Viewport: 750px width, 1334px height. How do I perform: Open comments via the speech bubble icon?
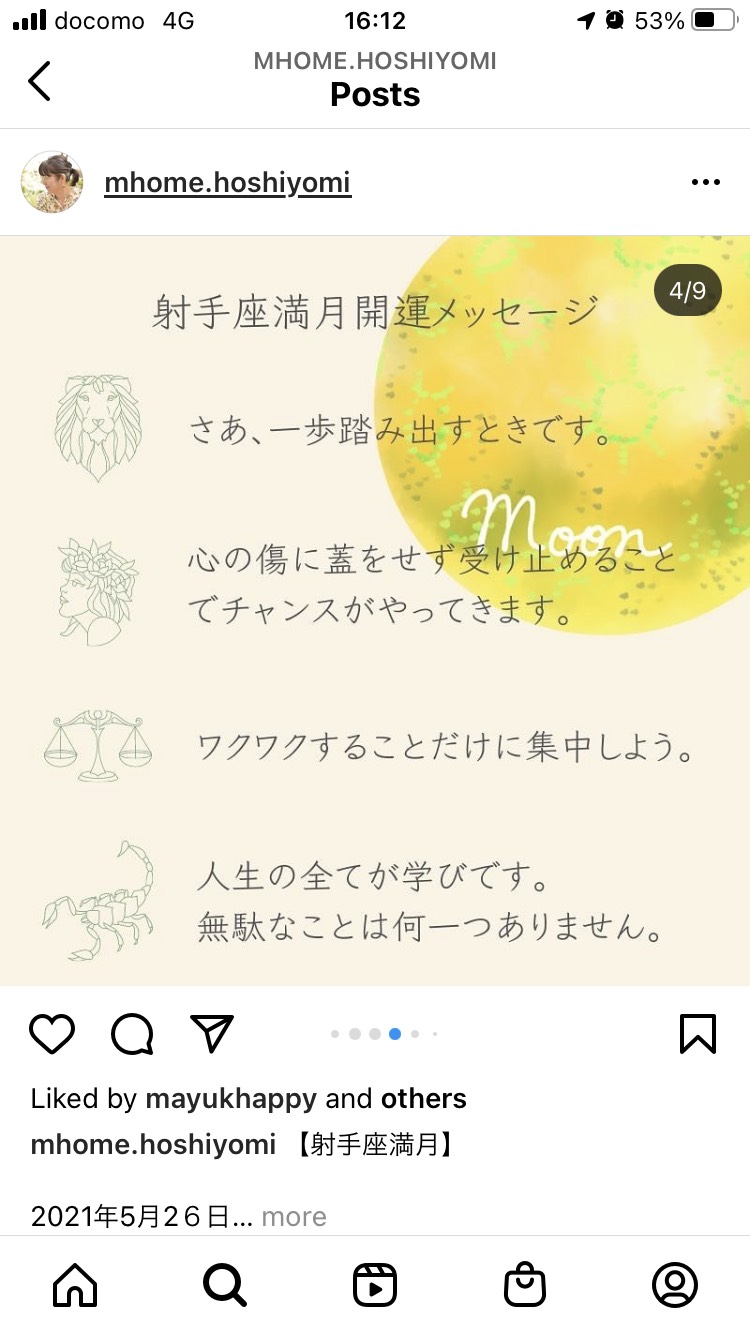click(x=132, y=1034)
